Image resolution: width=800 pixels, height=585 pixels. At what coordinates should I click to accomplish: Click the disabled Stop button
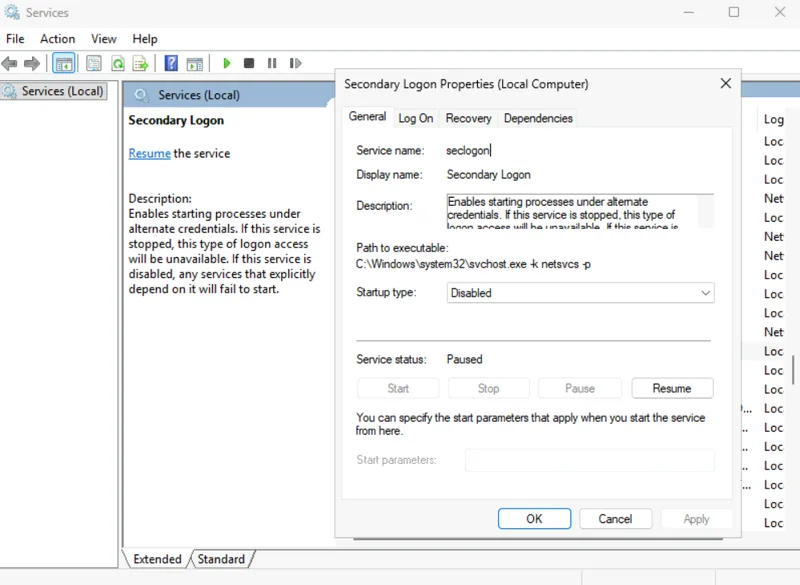488,389
